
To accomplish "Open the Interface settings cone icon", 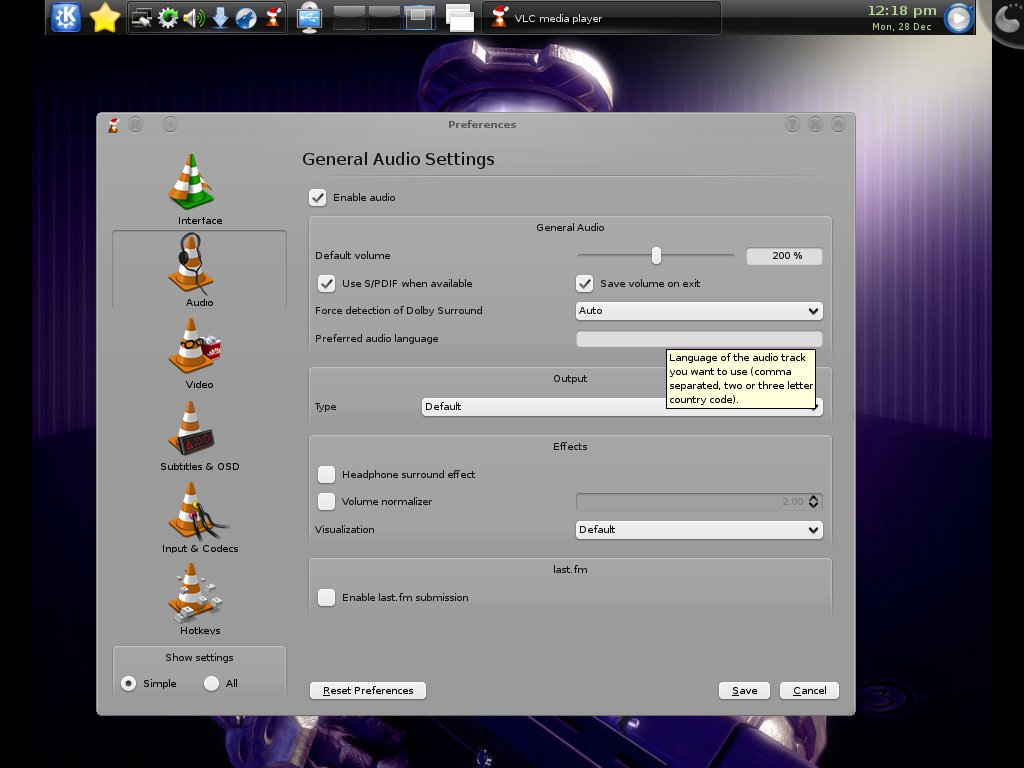I will (192, 182).
